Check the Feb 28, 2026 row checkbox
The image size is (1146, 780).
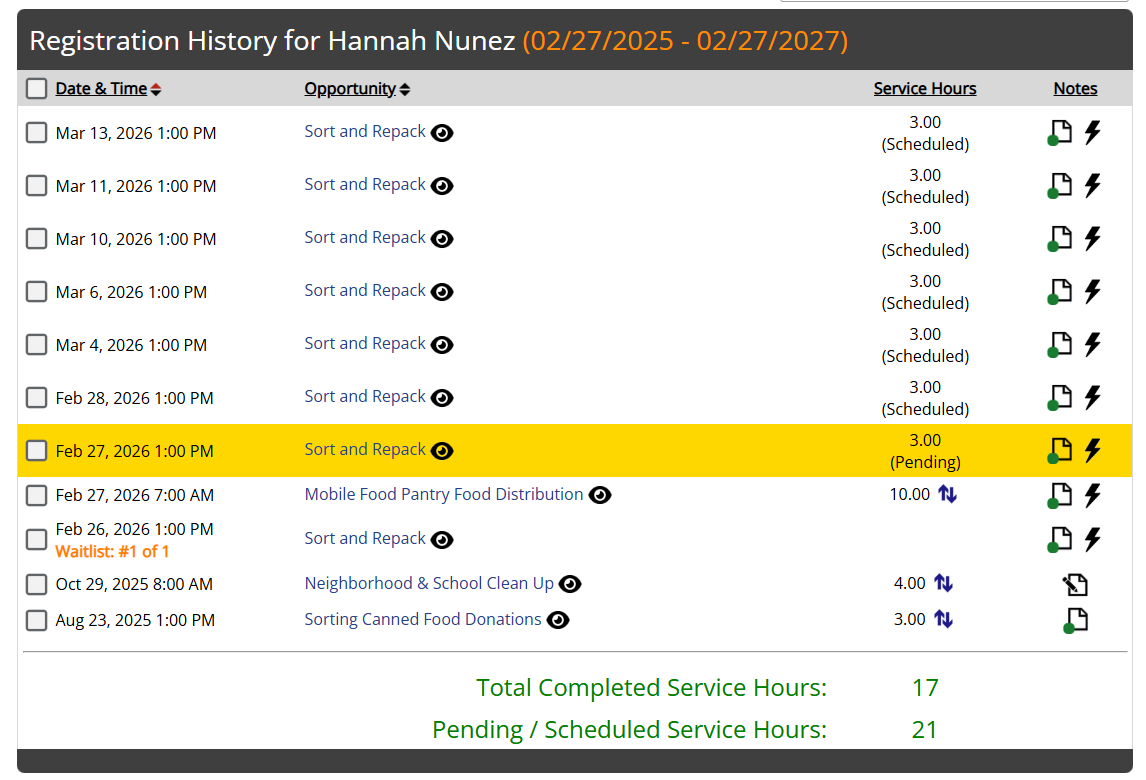37,398
